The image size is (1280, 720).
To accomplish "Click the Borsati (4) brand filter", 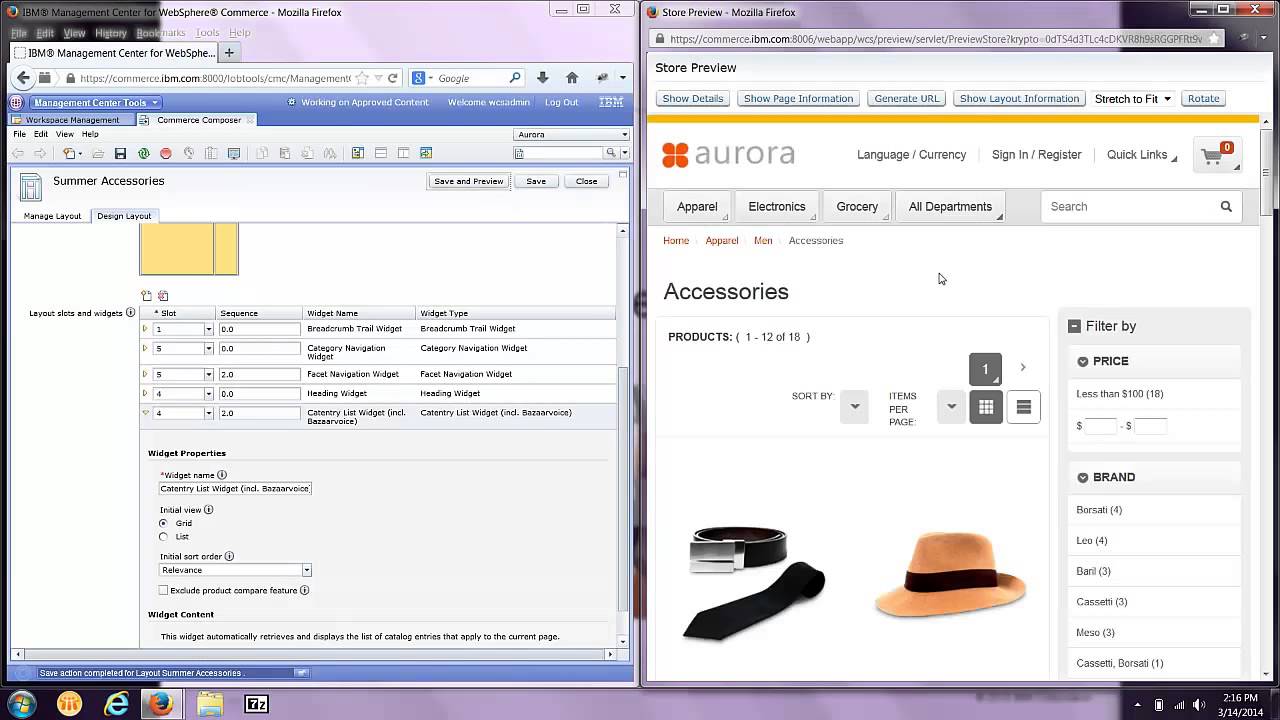I will (1099, 510).
